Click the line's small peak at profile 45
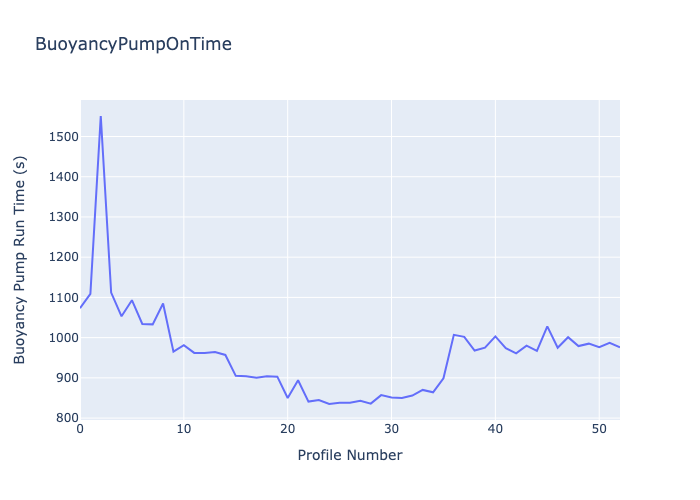The image size is (700, 500). coord(547,326)
